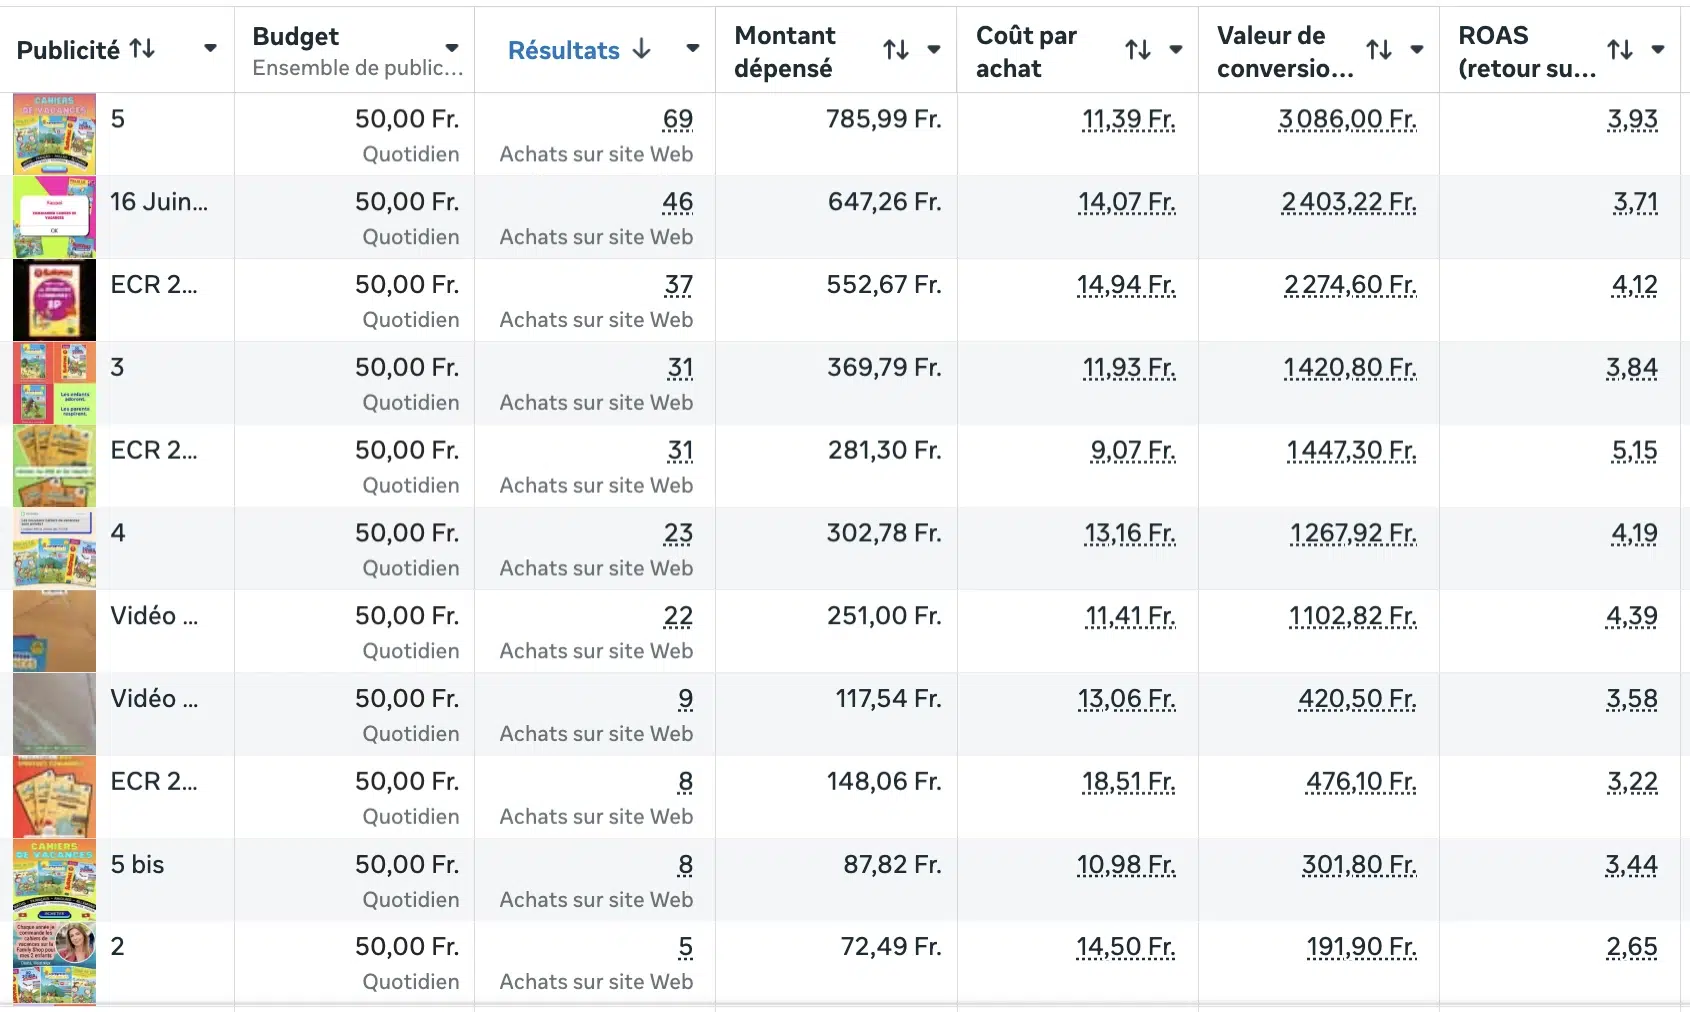Screen dimensions: 1690x1012
Task: Click conversion value 420,50 Fr.
Action: coord(1357,699)
